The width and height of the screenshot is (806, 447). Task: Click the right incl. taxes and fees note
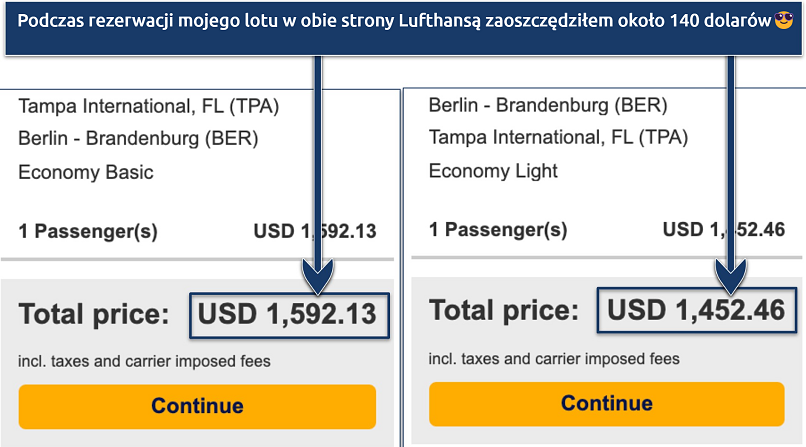(x=554, y=358)
